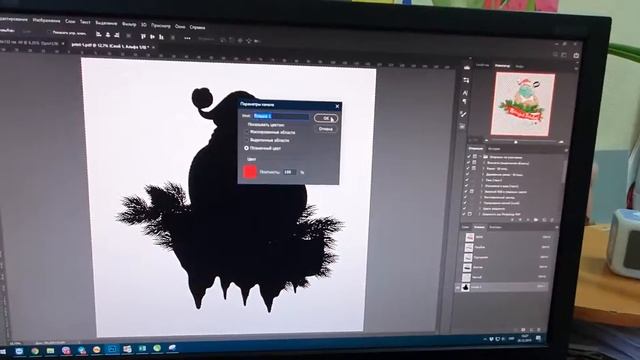Image resolution: width=640 pixels, height=360 pixels.
Task: Expand the Отражение в воде (текст) action
Action: click(x=482, y=186)
